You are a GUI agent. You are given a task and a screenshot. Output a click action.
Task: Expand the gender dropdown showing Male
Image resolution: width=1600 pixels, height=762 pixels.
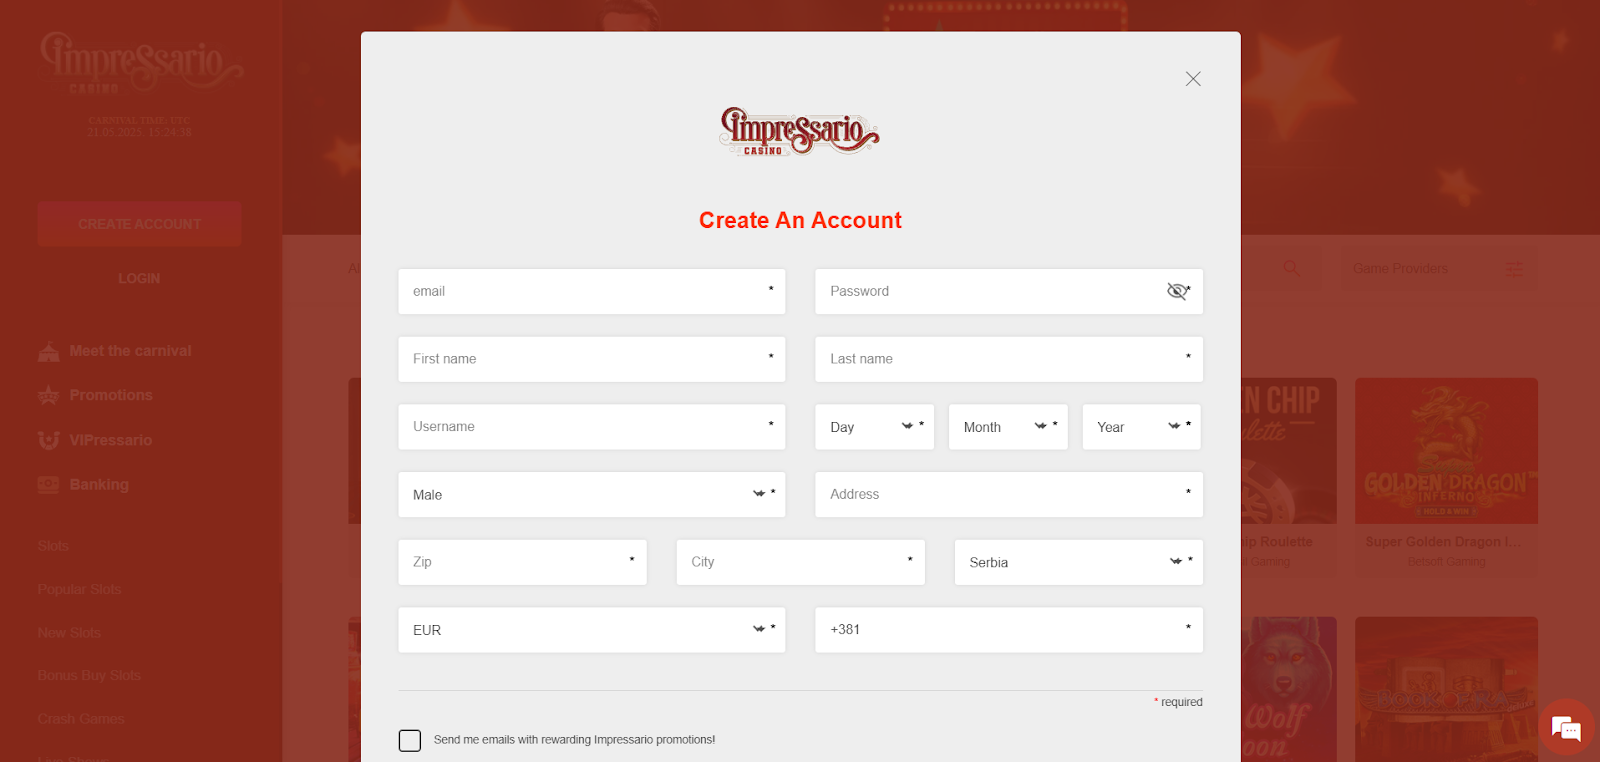click(592, 495)
